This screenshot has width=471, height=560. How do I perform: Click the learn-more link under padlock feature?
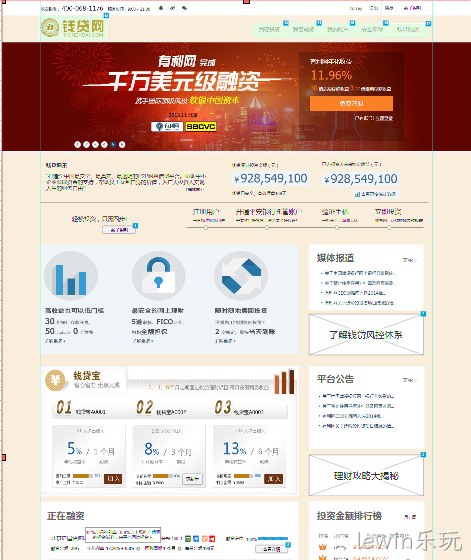(142, 341)
